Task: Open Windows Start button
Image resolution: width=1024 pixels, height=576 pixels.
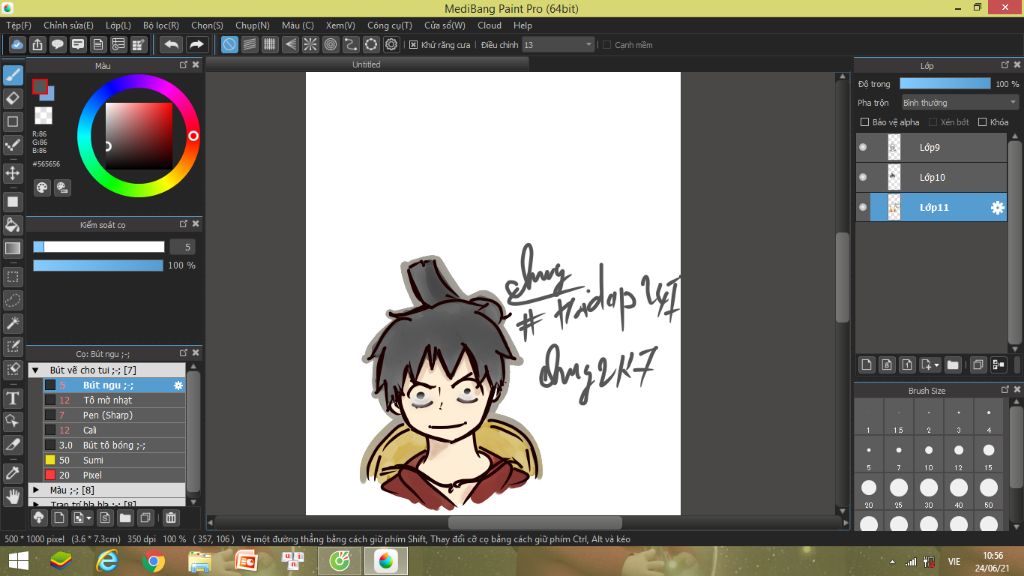Action: 18,561
